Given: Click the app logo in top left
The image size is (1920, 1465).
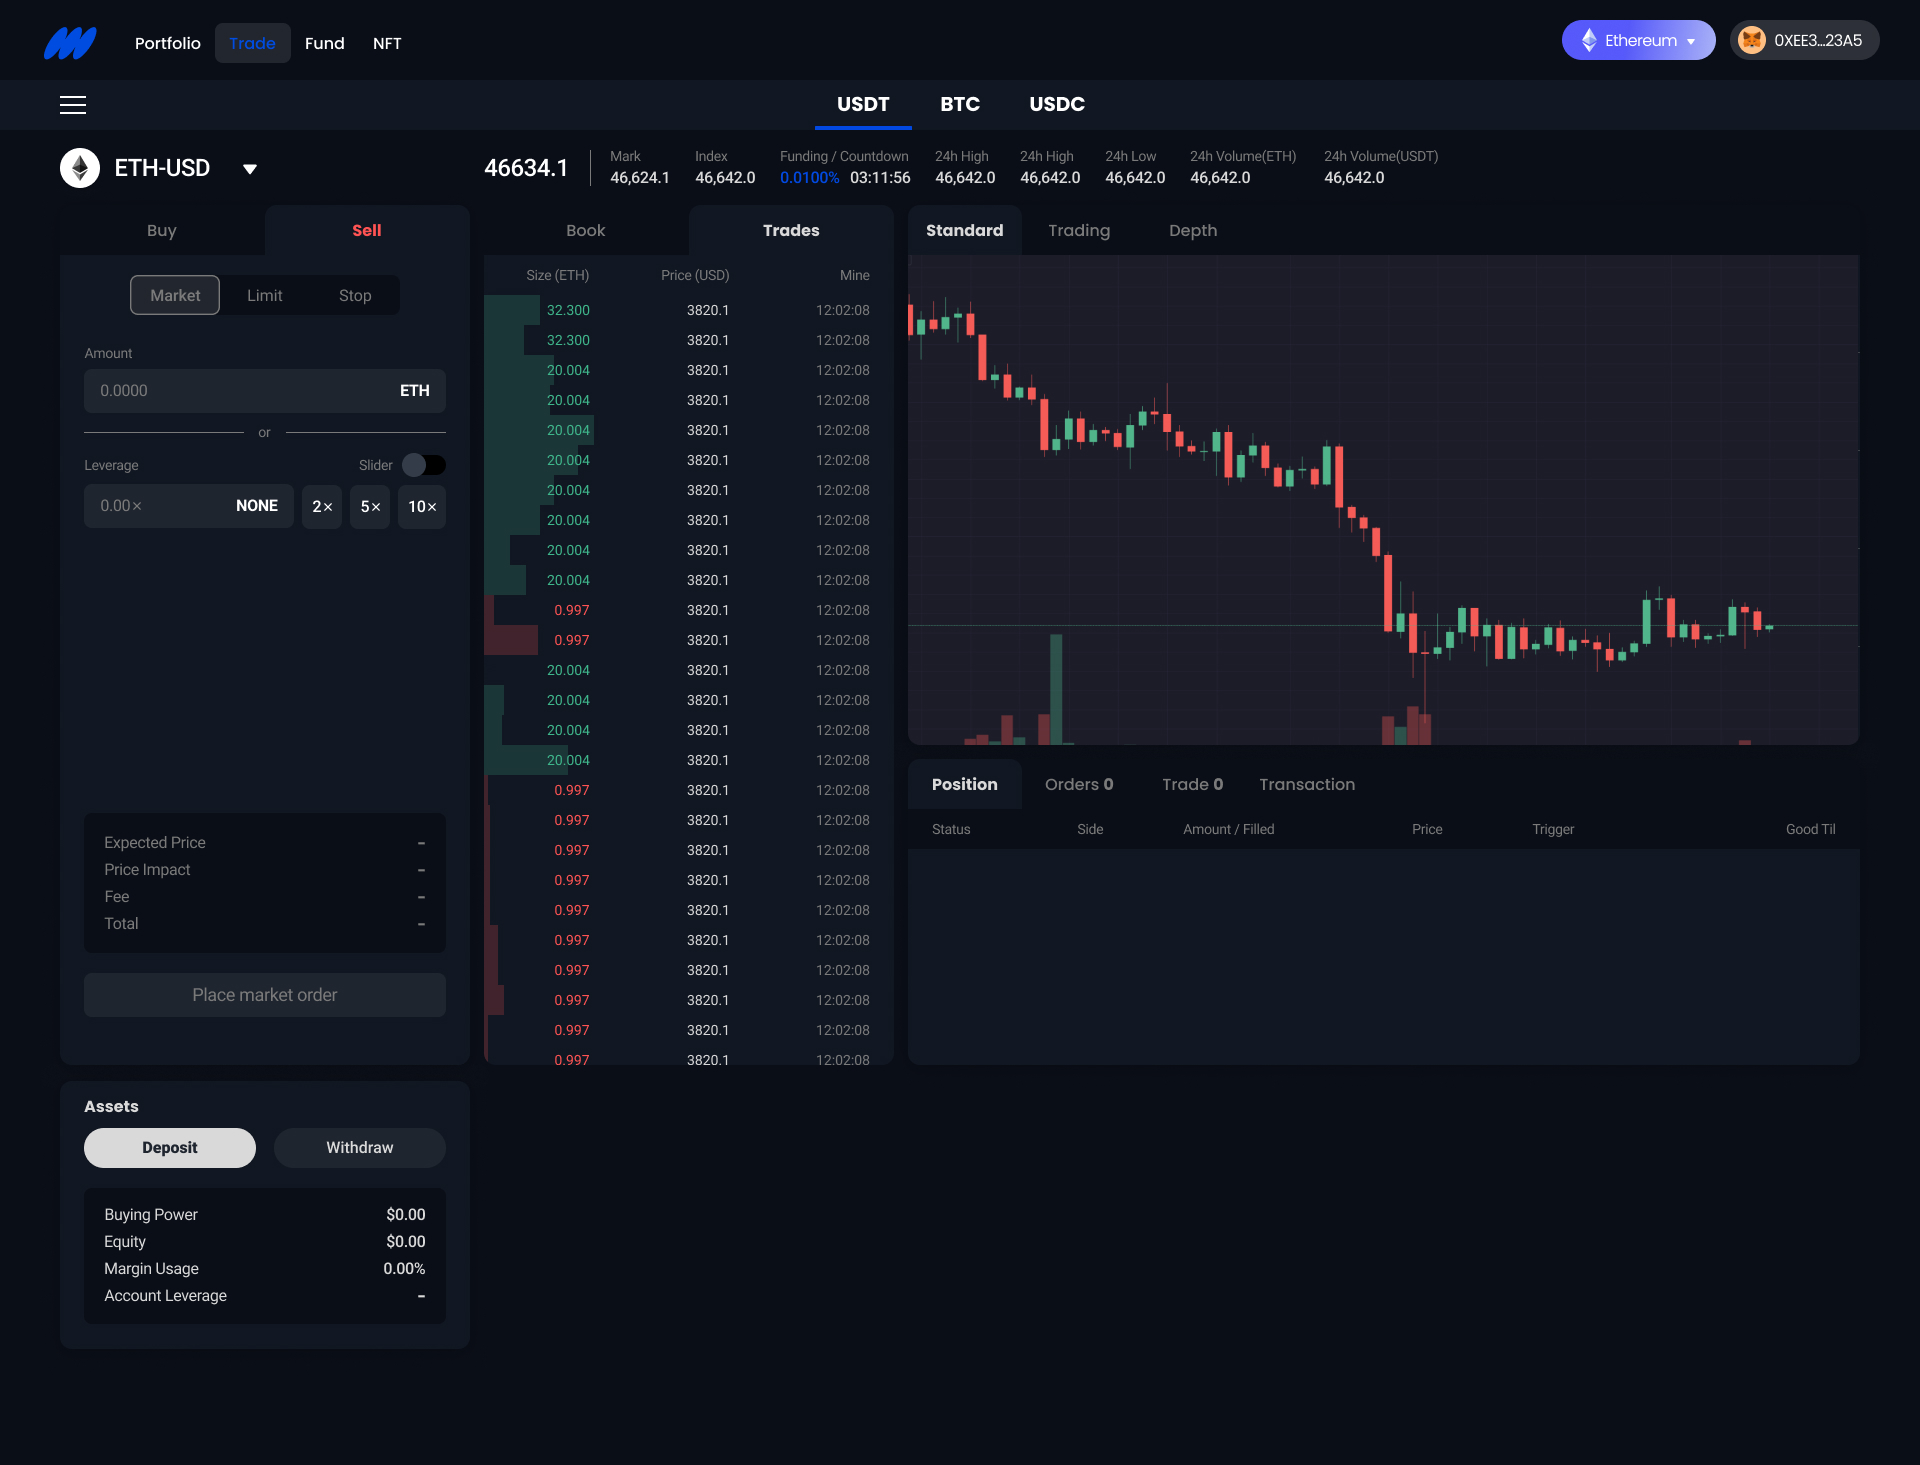Looking at the screenshot, I should tap(69, 42).
